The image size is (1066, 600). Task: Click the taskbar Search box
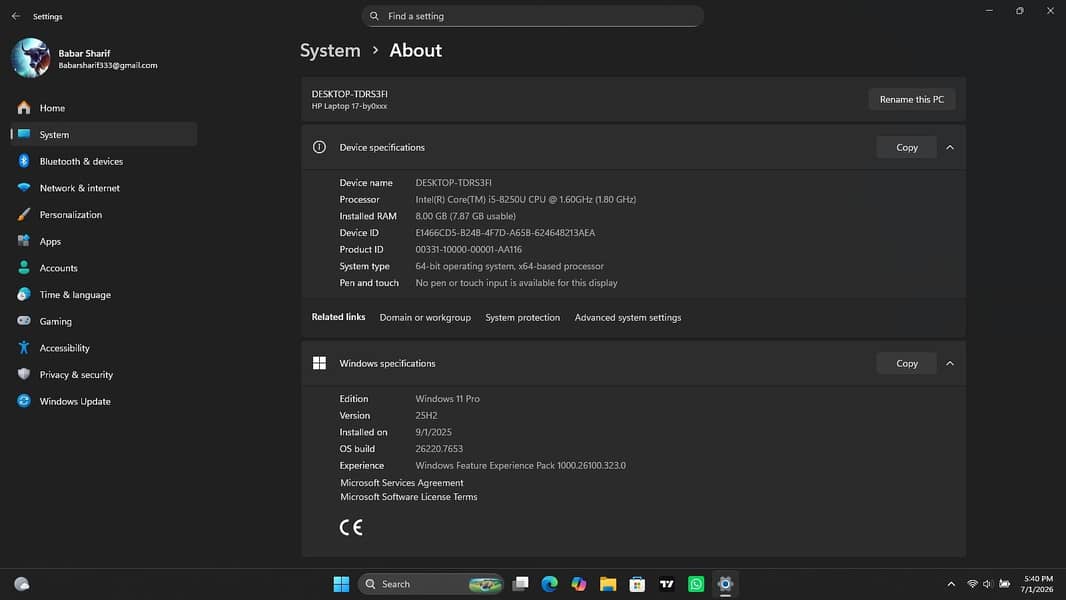[430, 584]
